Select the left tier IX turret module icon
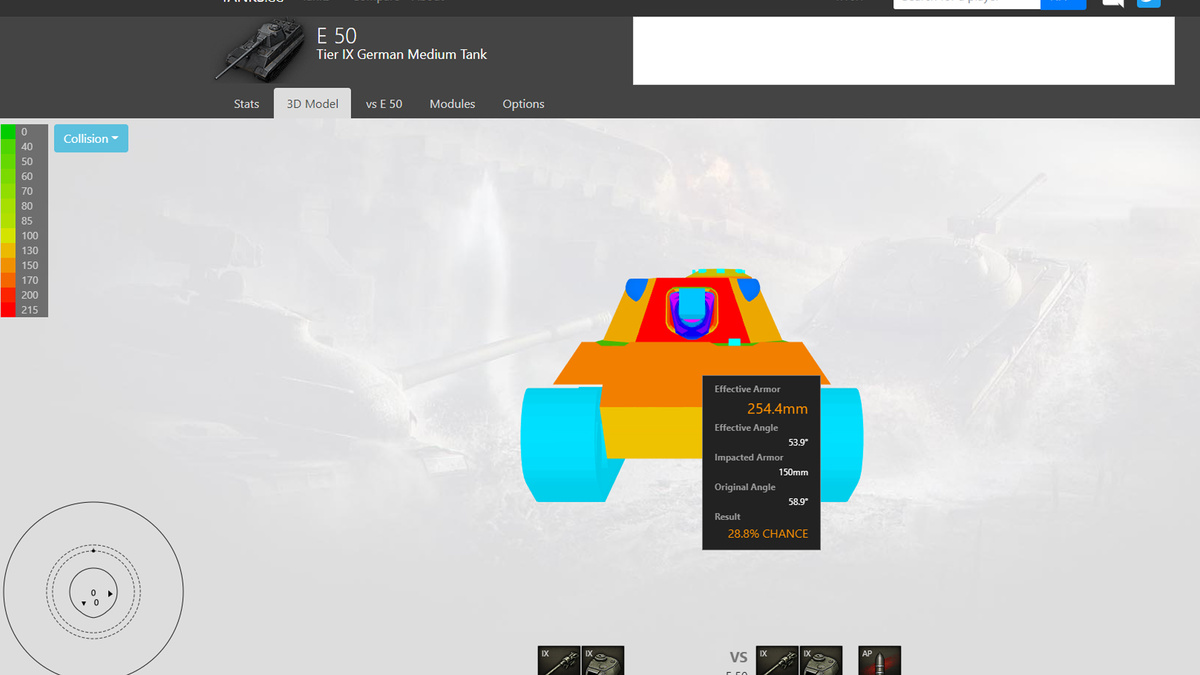 pyautogui.click(x=603, y=660)
